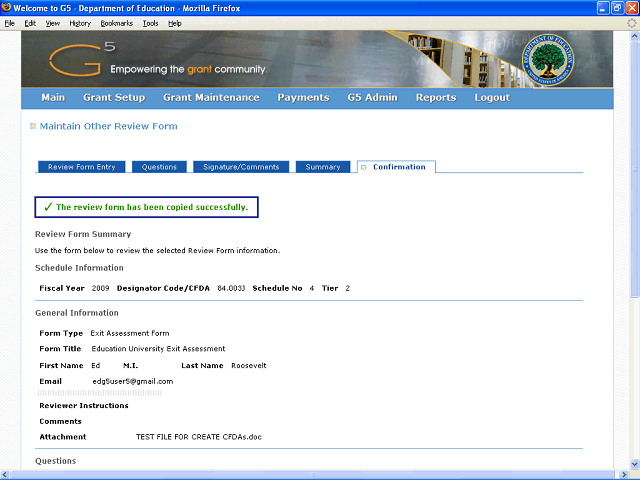Click attachment TEST FILE FOR CREATE CFDAs.doc
This screenshot has width=640, height=480.
(199, 437)
